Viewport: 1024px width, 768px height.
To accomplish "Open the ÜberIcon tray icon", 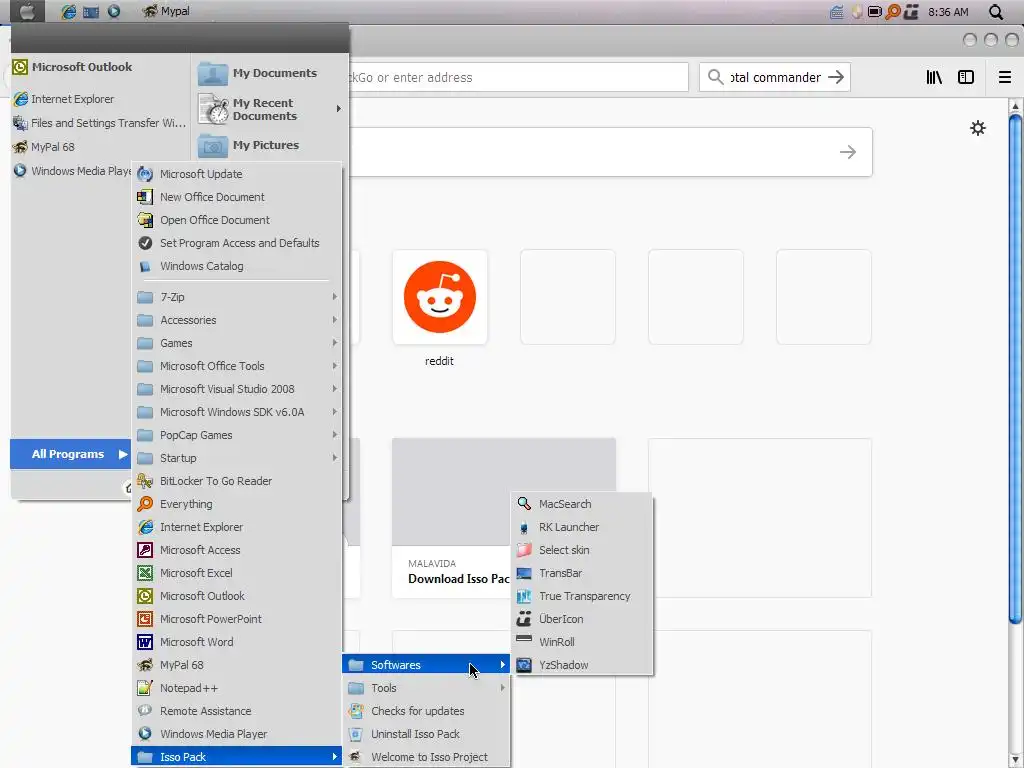I will (912, 12).
